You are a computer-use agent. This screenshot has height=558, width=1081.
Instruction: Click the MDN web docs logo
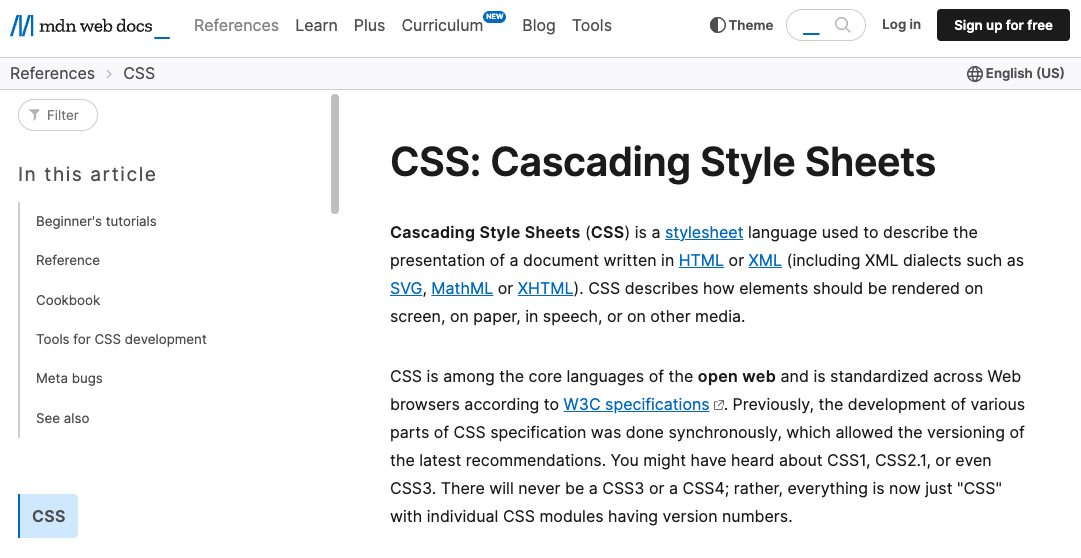click(89, 26)
